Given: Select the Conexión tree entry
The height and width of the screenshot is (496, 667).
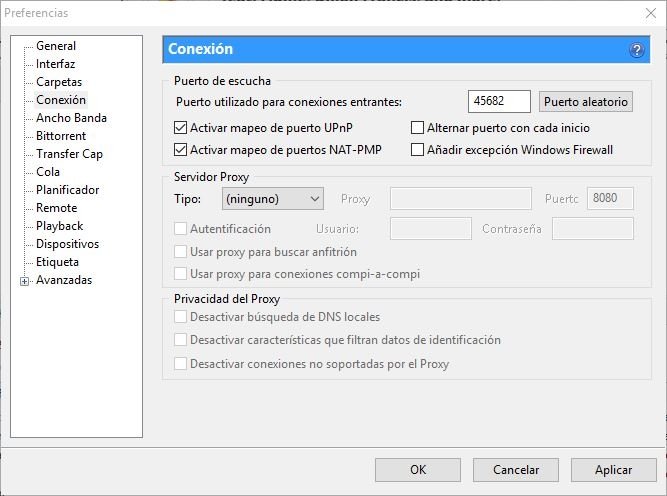Looking at the screenshot, I should pyautogui.click(x=61, y=100).
